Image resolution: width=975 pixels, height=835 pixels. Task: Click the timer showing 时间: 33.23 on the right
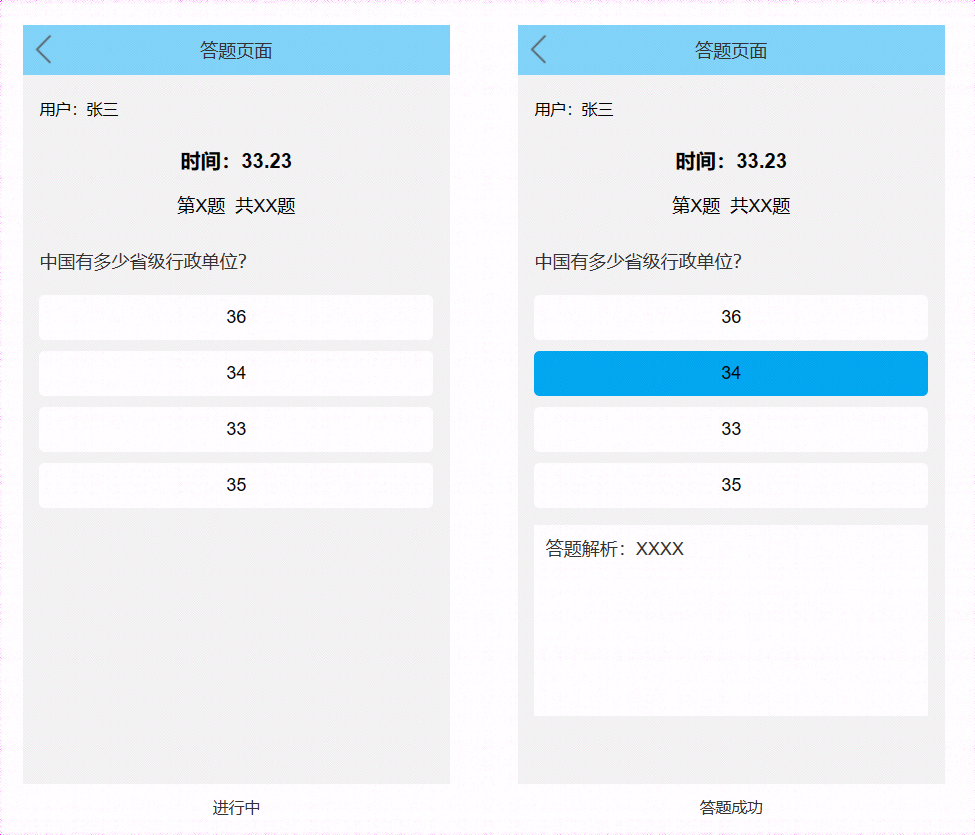(x=730, y=160)
